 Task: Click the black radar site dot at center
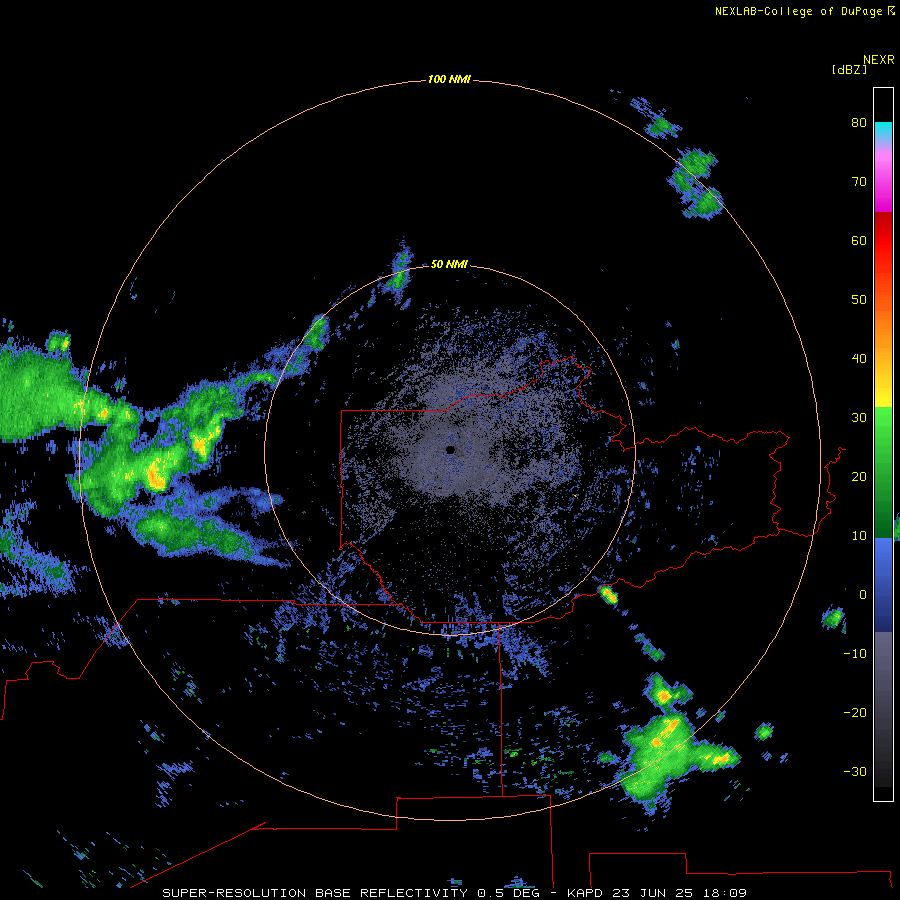(x=450, y=450)
